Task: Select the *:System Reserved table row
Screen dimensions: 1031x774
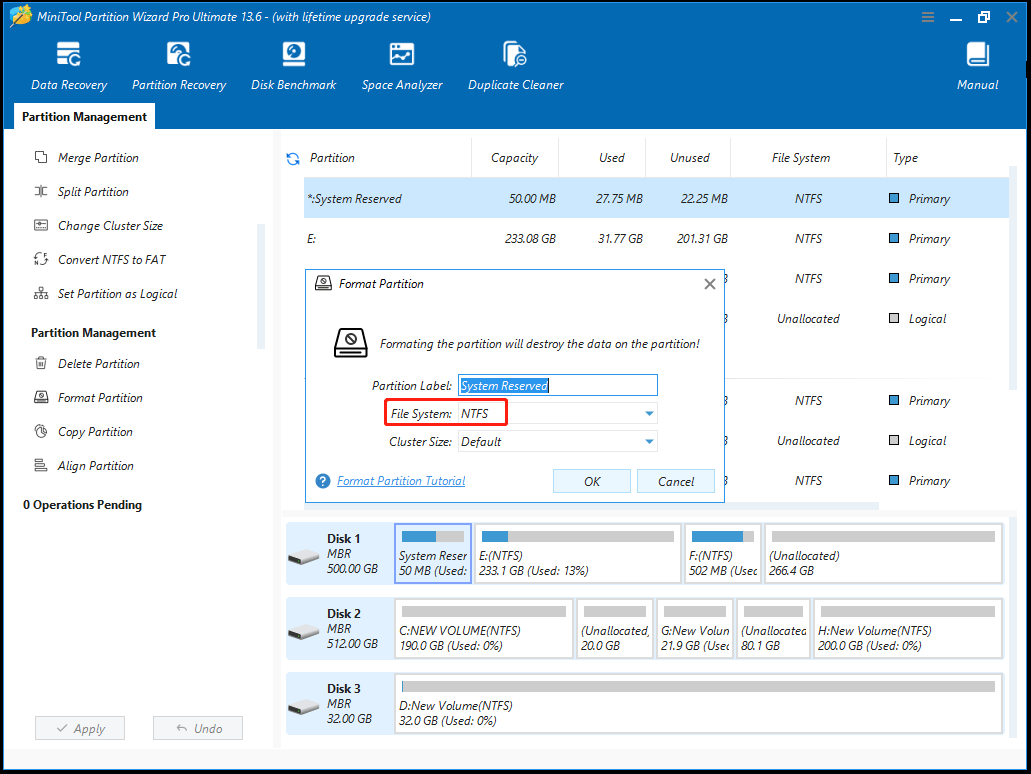Action: tap(656, 198)
